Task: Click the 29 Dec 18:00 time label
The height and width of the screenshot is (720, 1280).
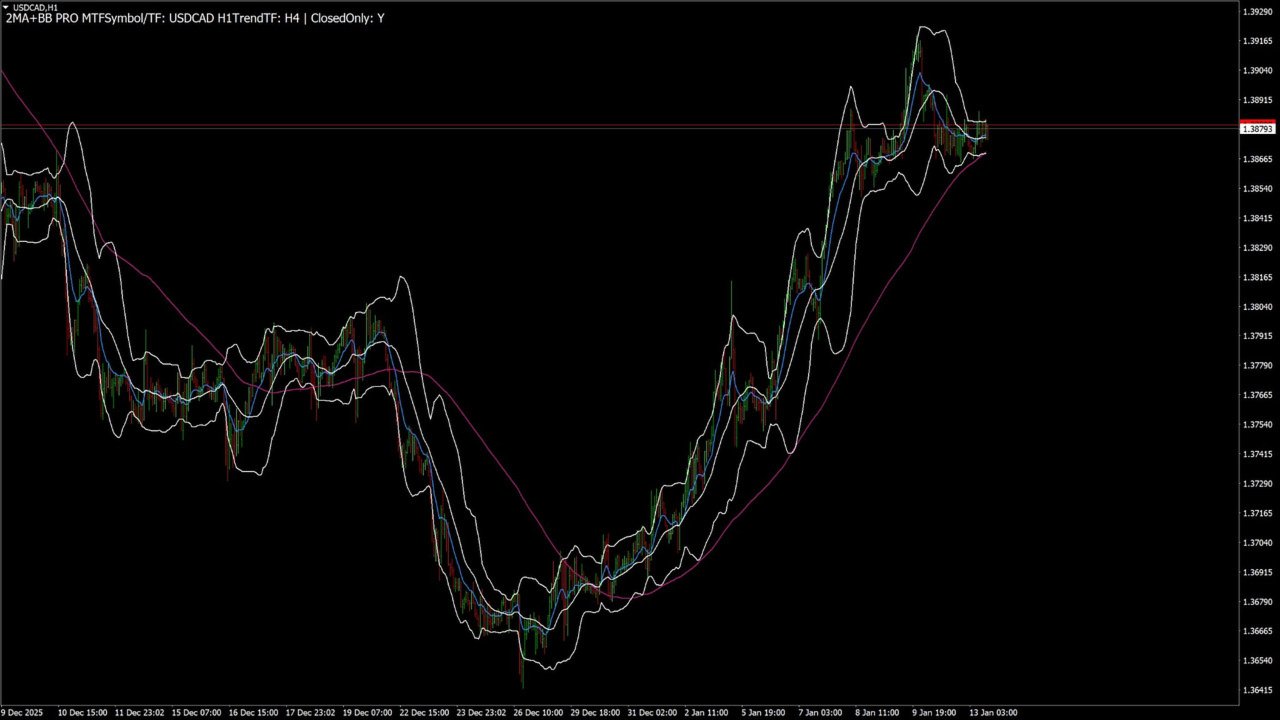Action: pyautogui.click(x=594, y=713)
